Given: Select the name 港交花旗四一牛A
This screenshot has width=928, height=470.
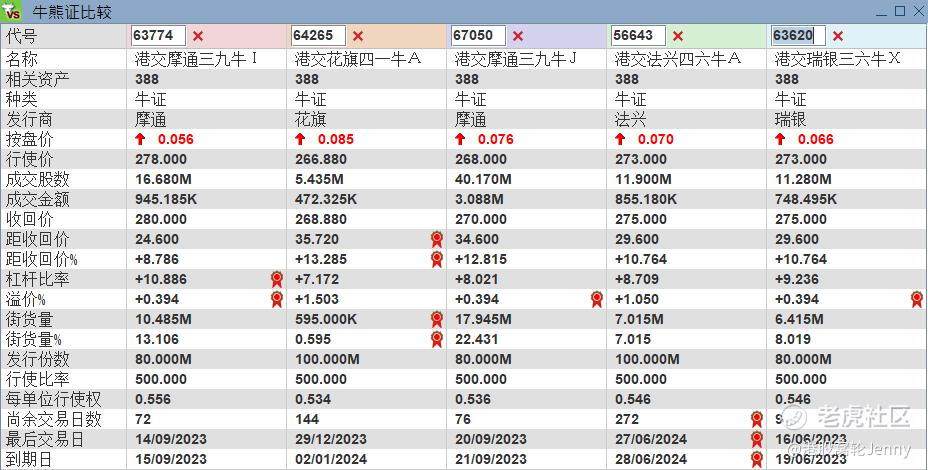Looking at the screenshot, I should [x=358, y=59].
